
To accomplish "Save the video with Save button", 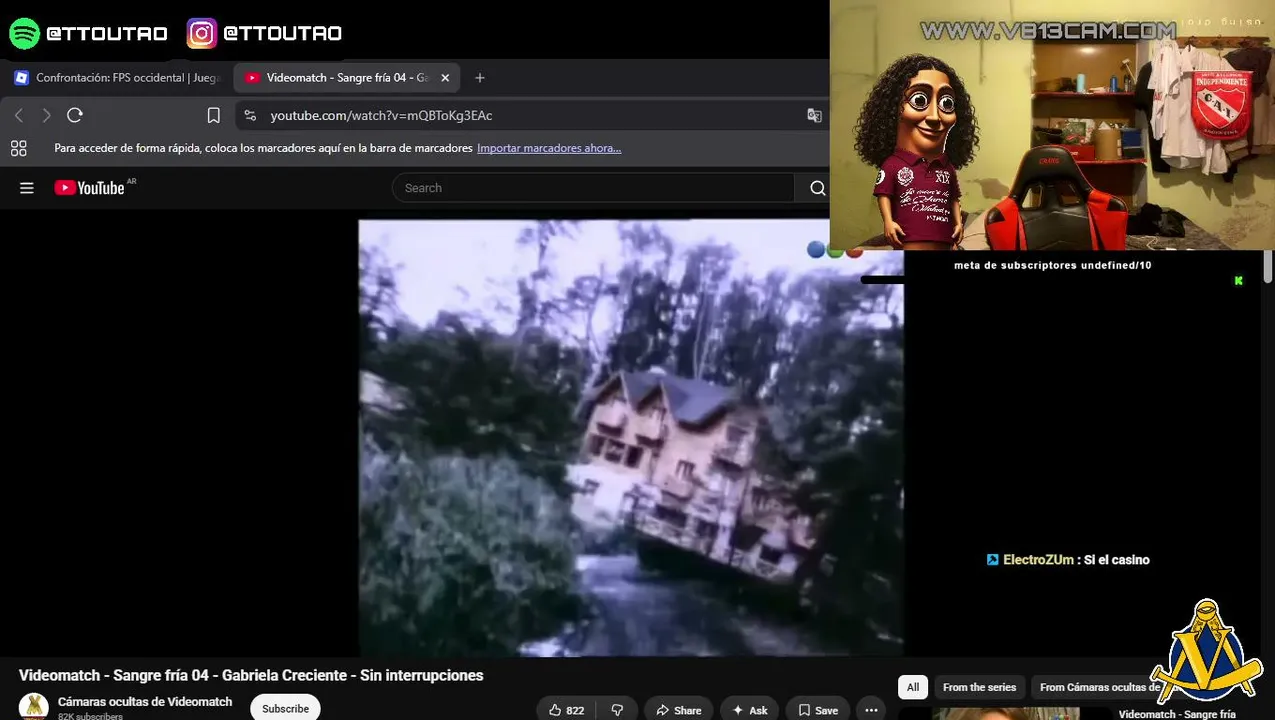I will click(817, 710).
